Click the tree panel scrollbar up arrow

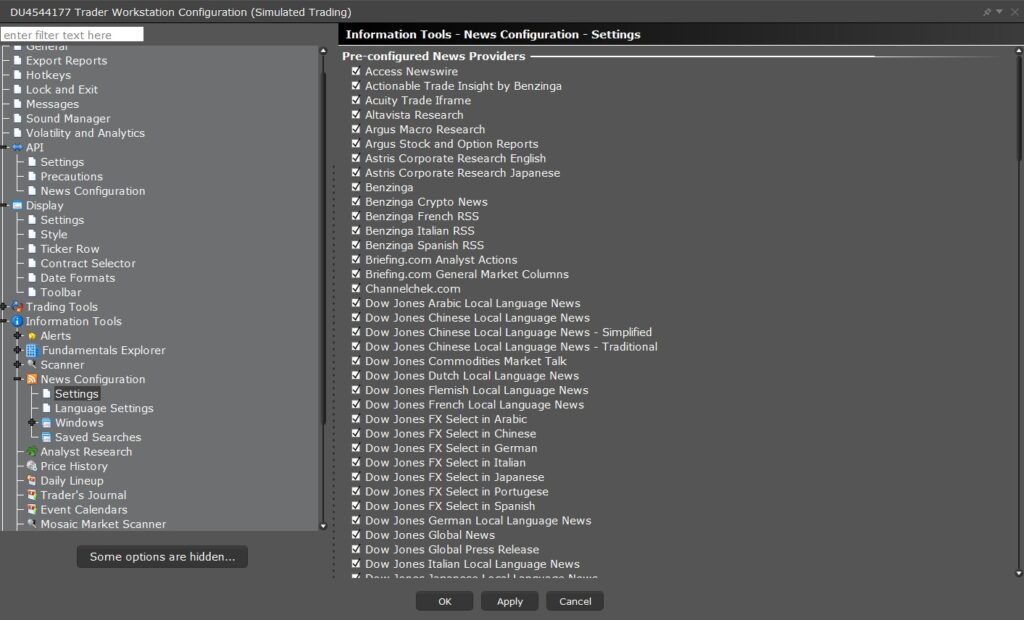pyautogui.click(x=323, y=50)
